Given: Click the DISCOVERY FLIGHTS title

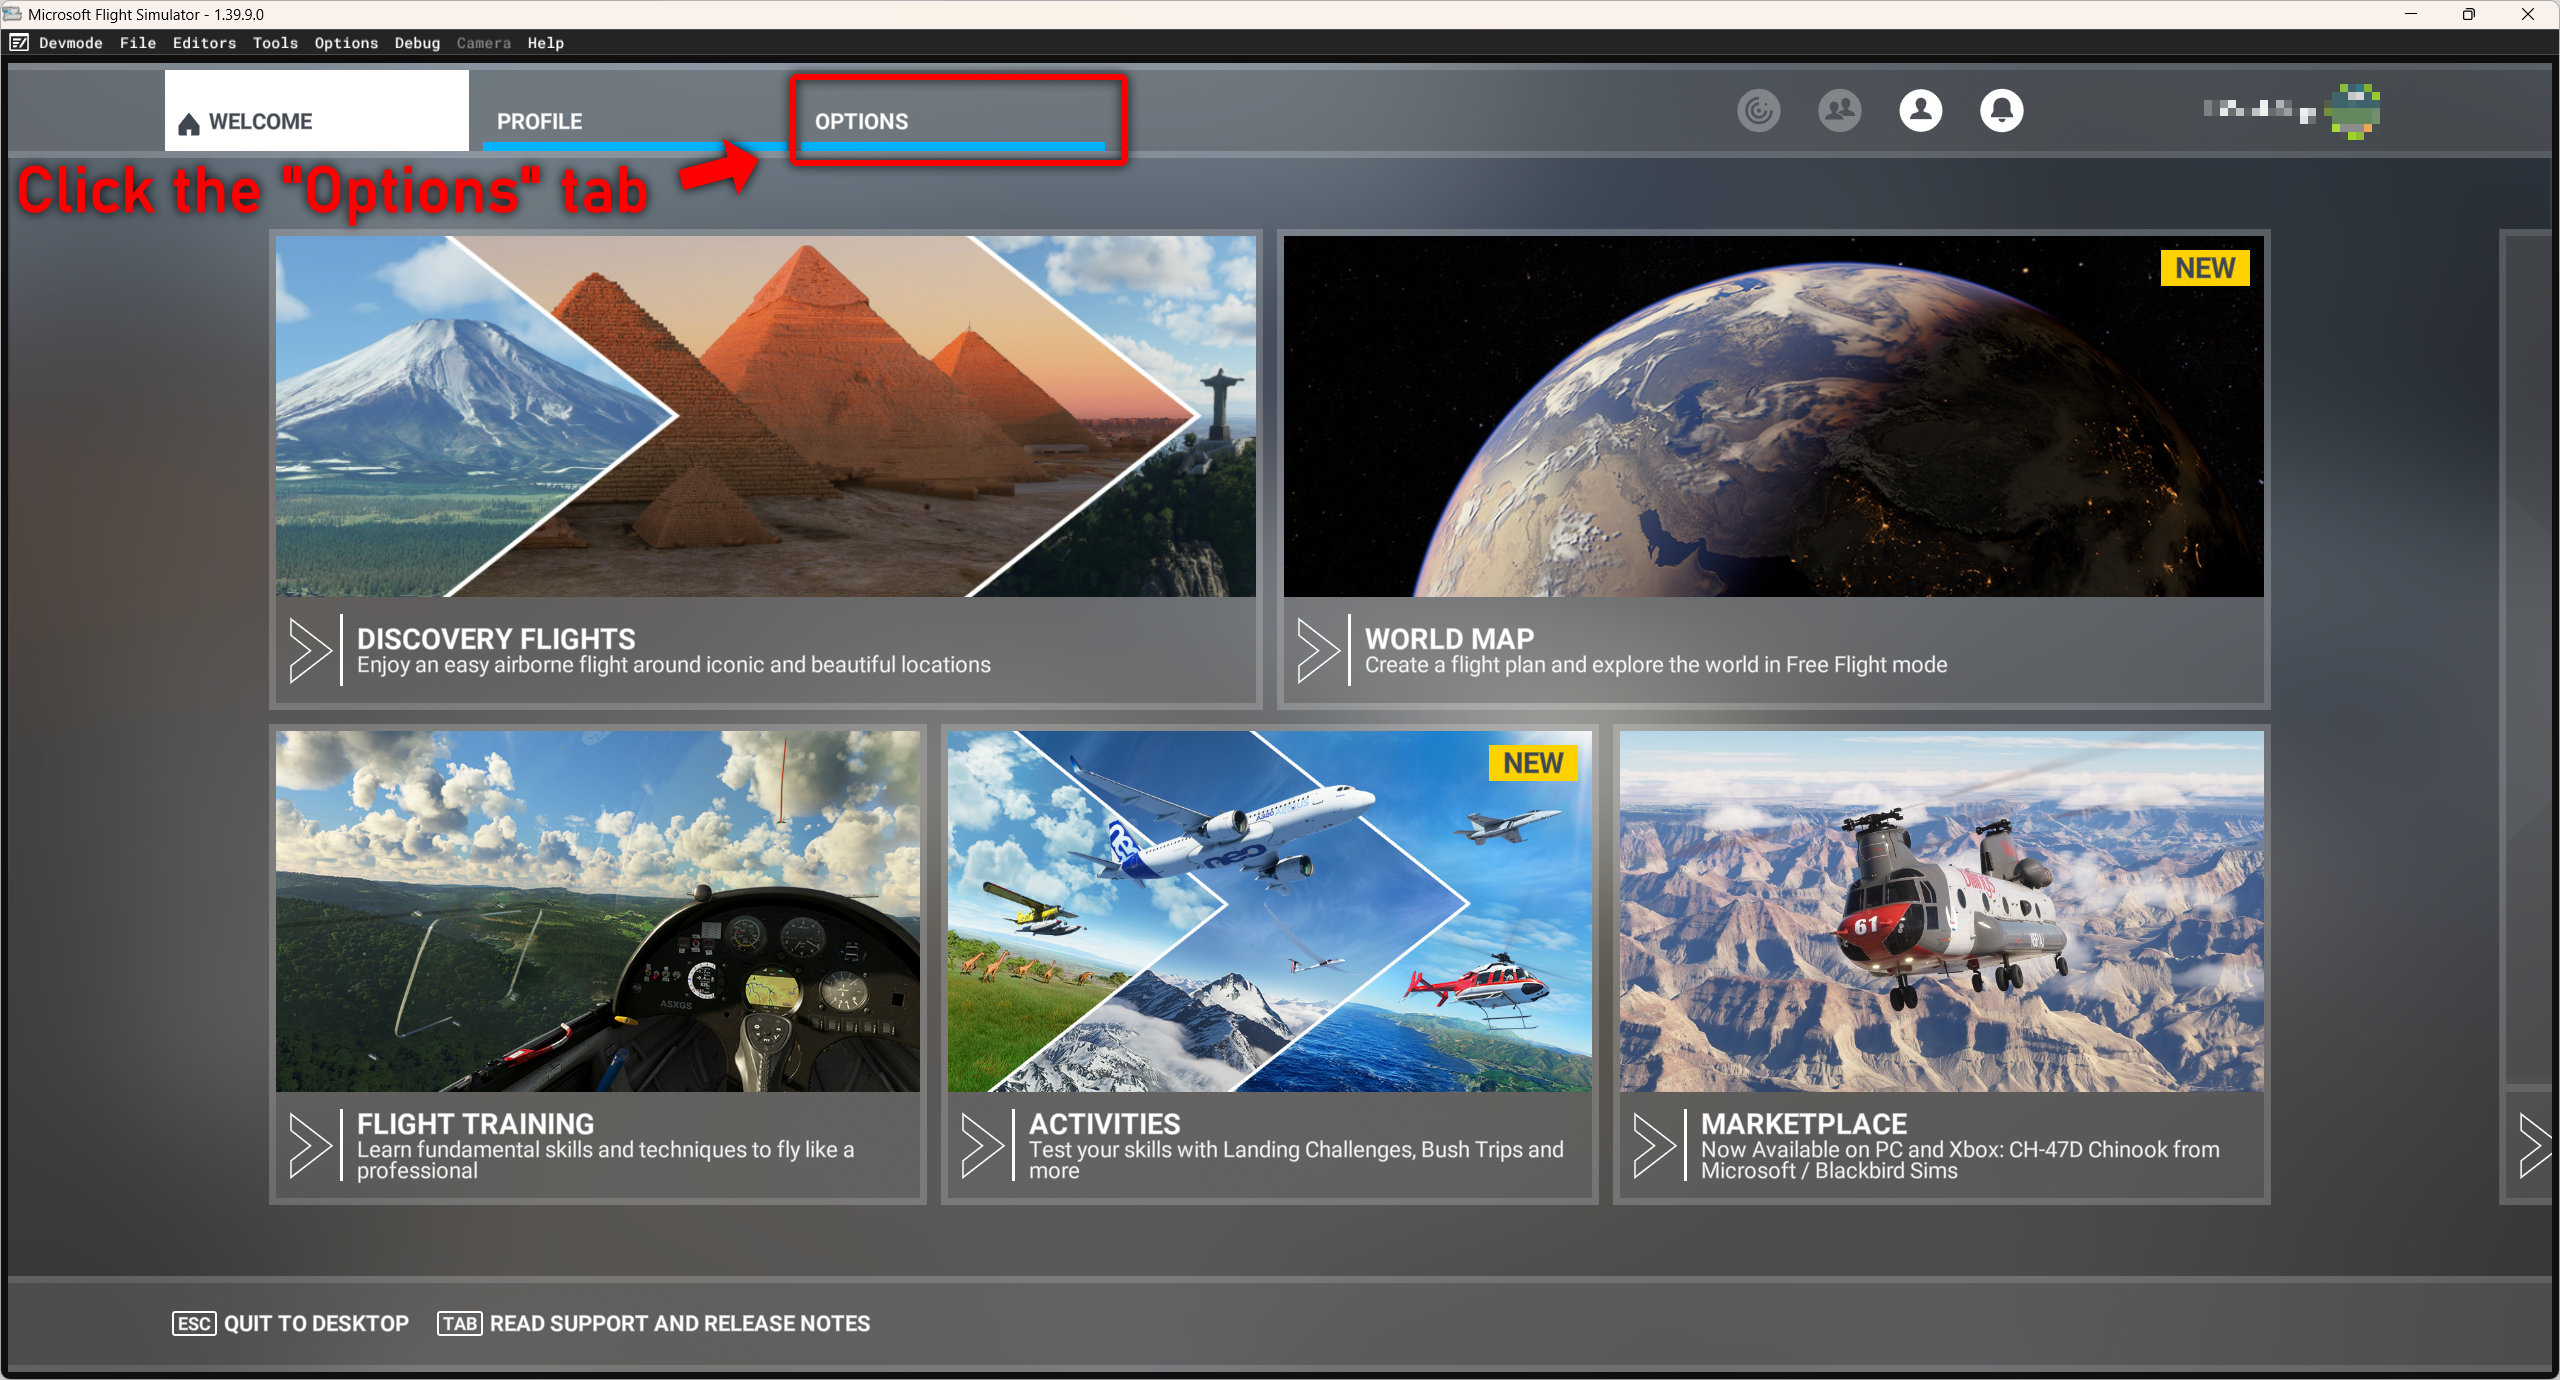Looking at the screenshot, I should click(x=496, y=639).
